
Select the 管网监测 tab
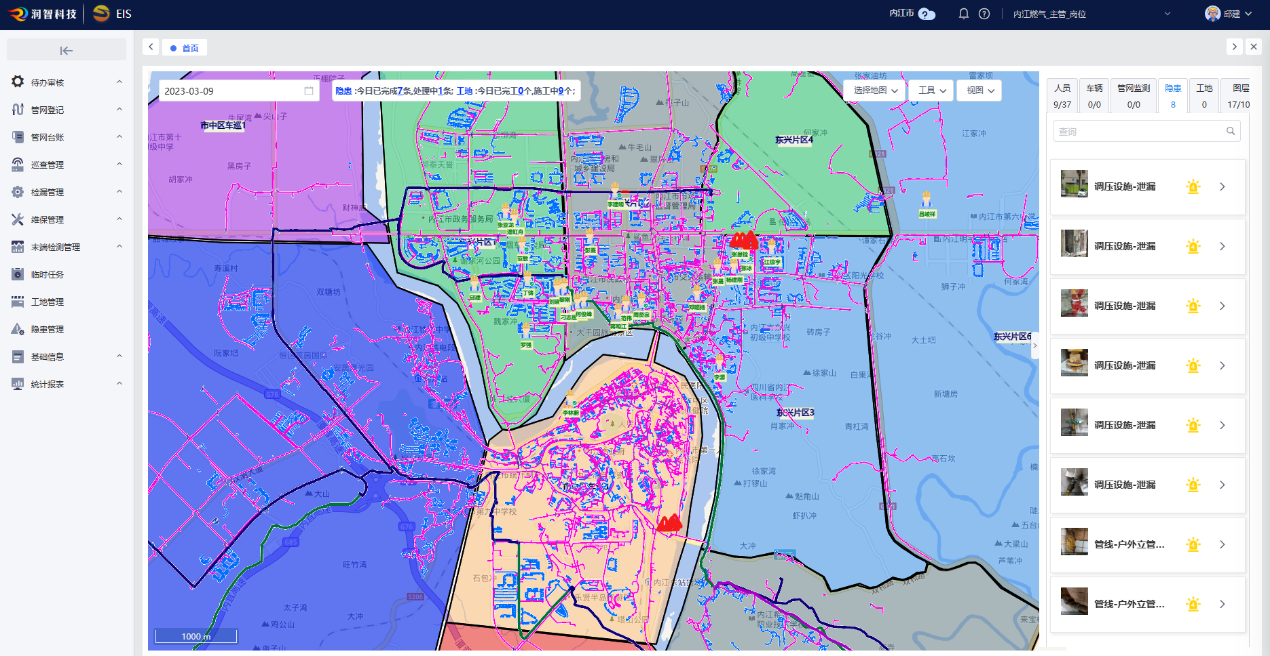(x=1133, y=96)
